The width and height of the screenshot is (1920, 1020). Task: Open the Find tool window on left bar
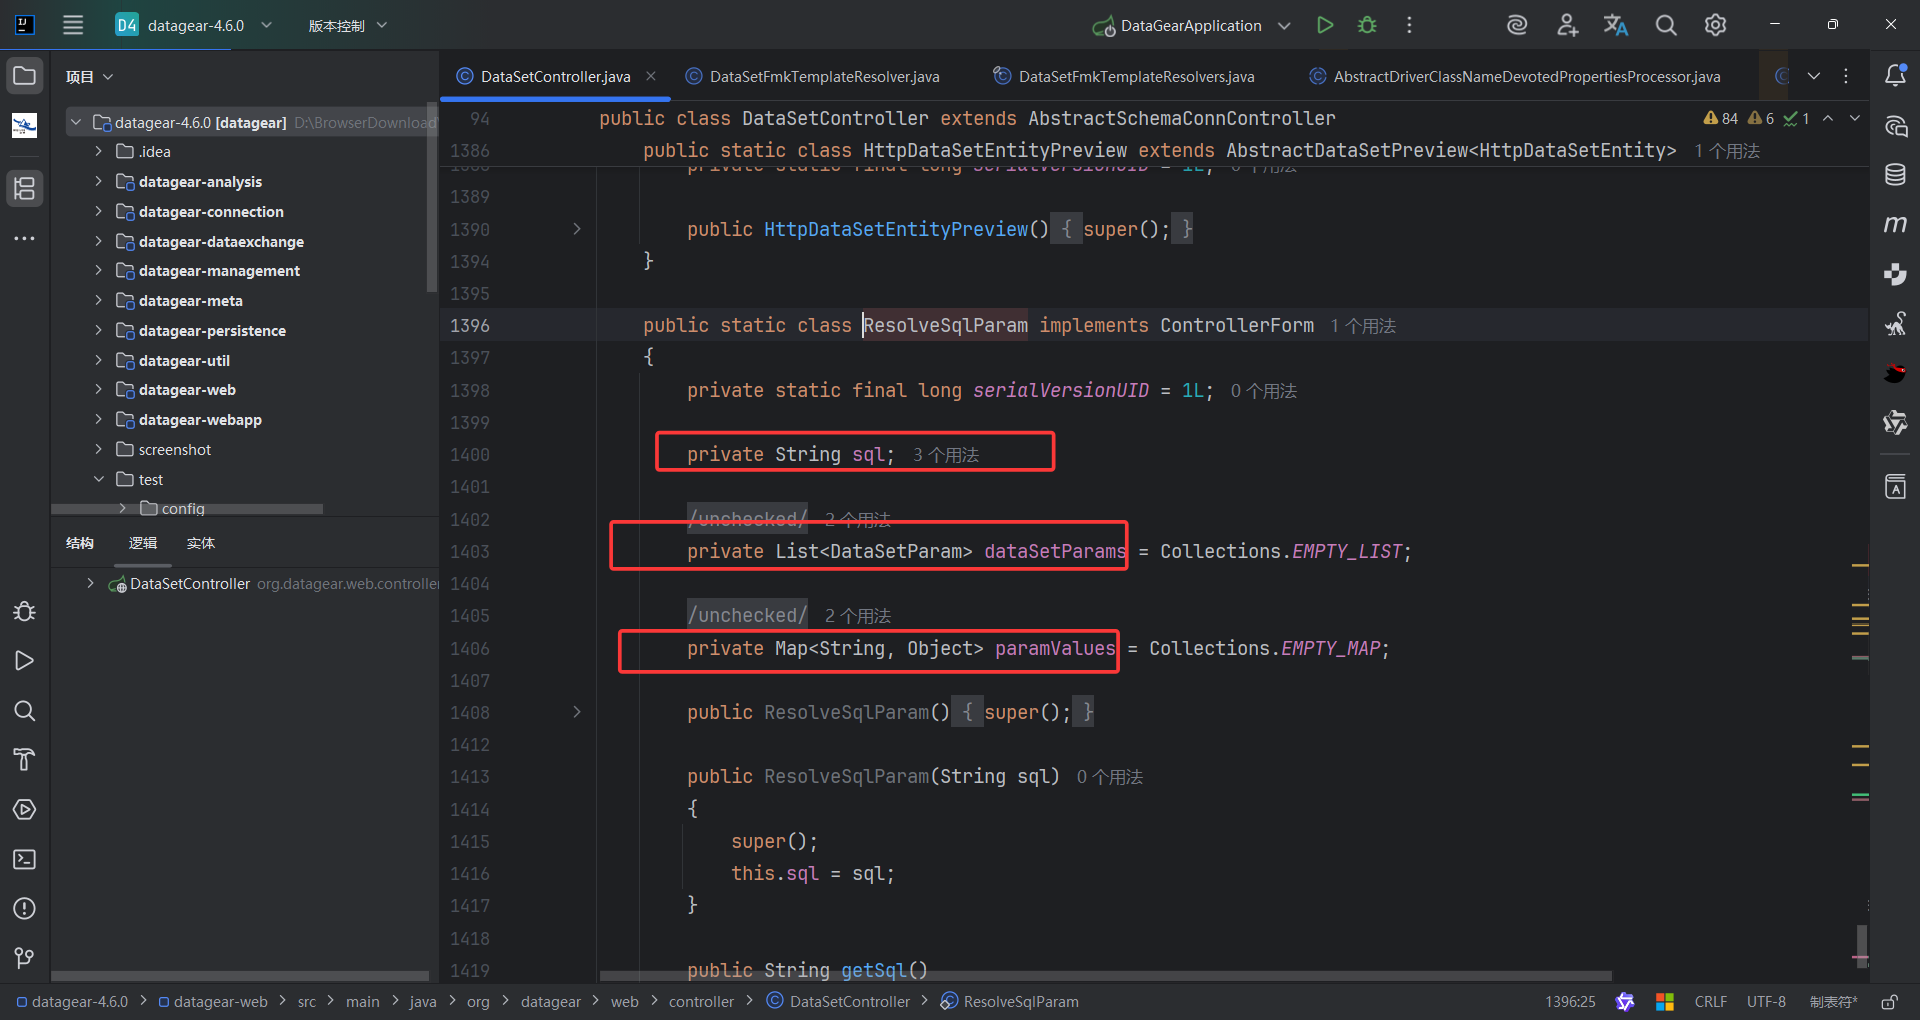click(25, 711)
